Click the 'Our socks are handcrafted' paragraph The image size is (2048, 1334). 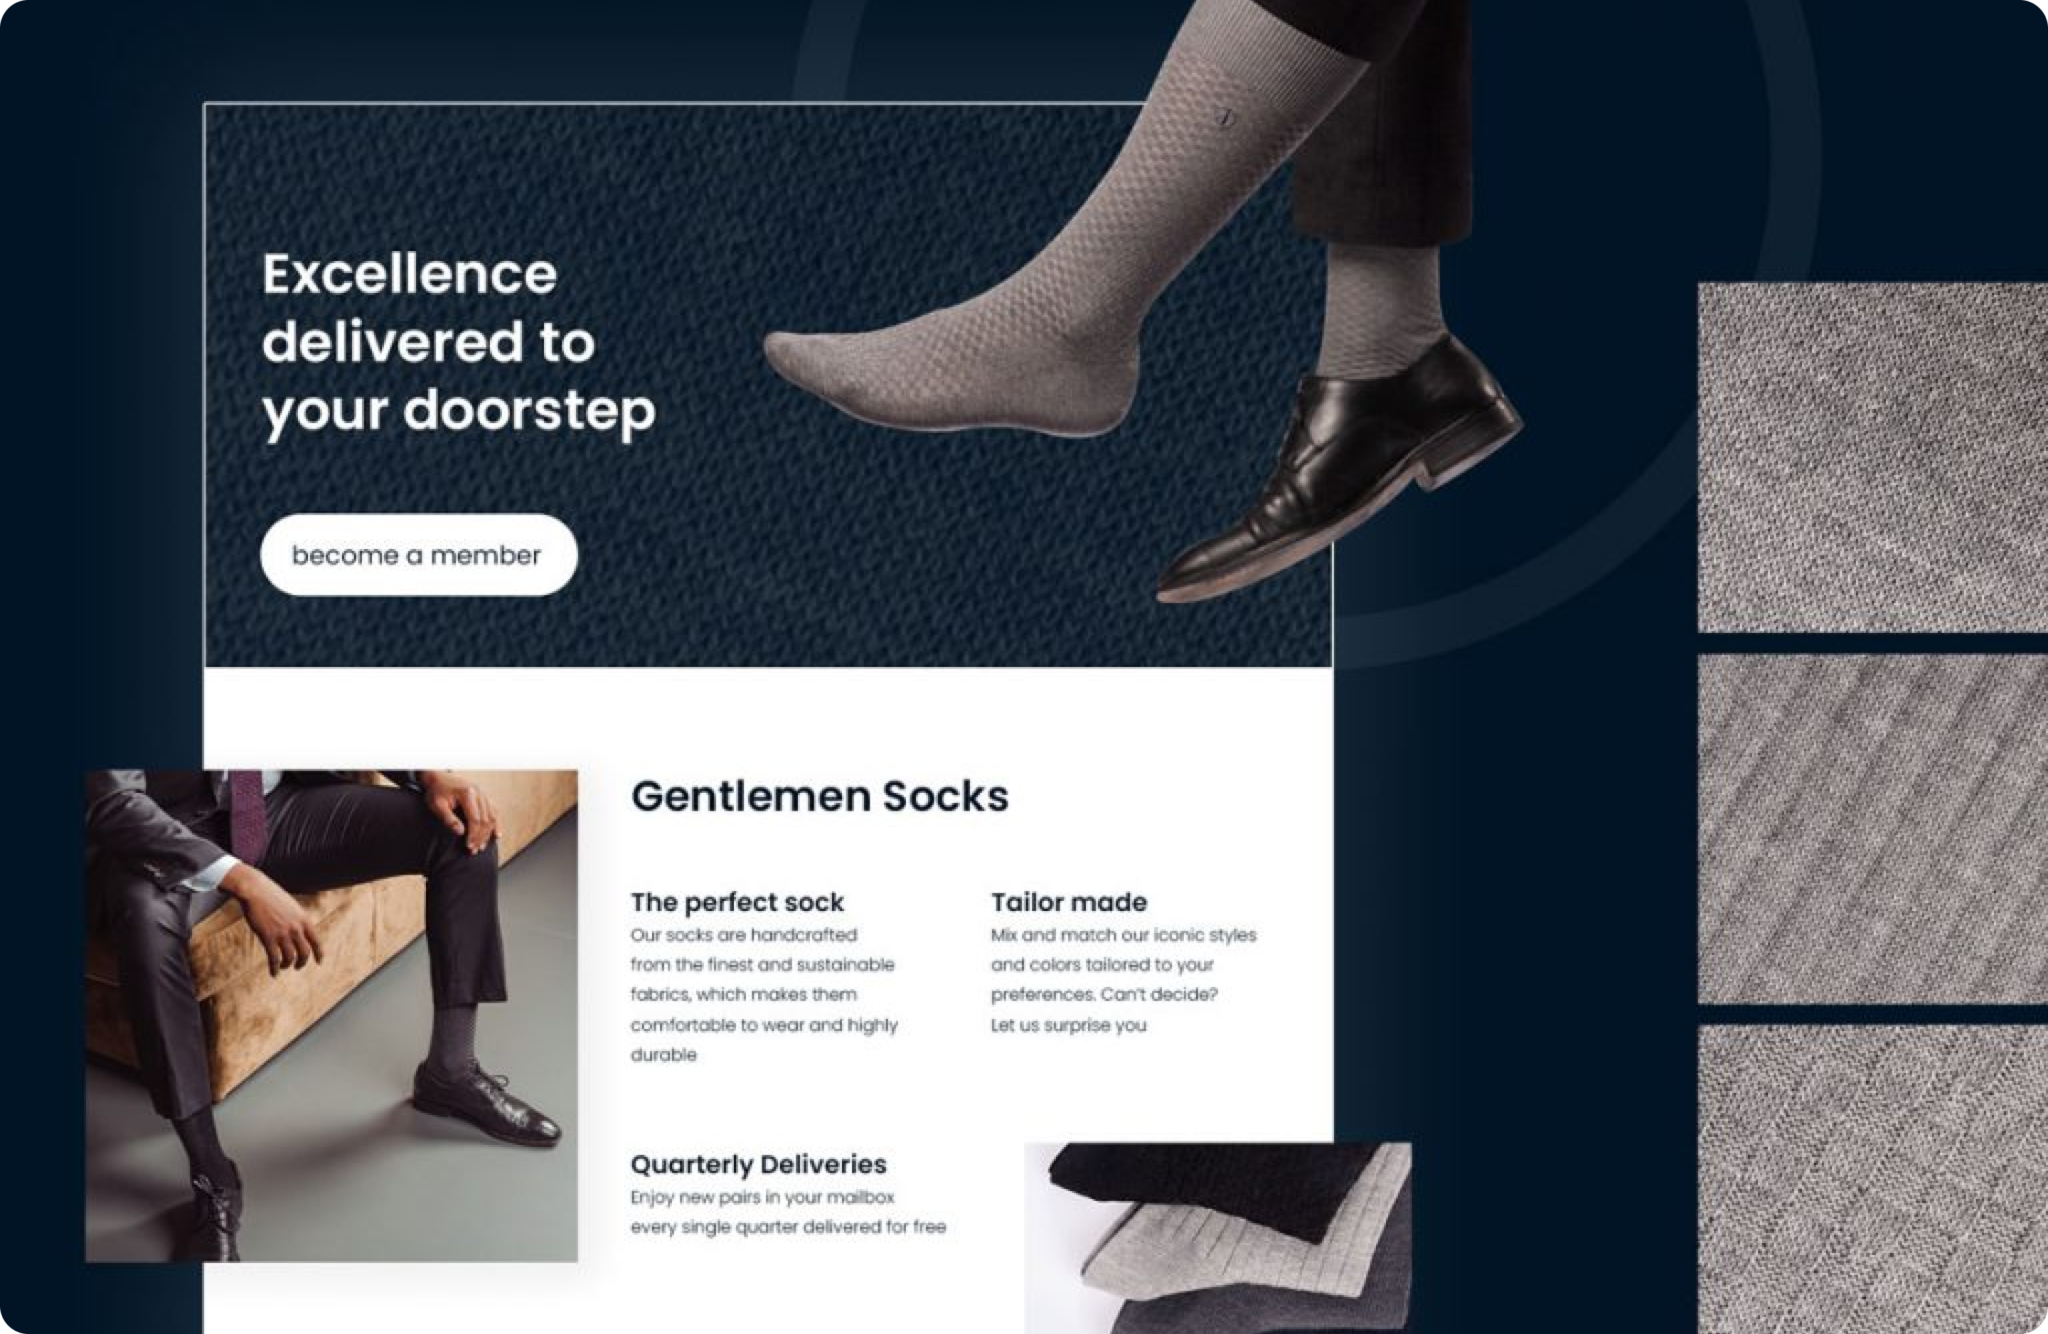(764, 995)
